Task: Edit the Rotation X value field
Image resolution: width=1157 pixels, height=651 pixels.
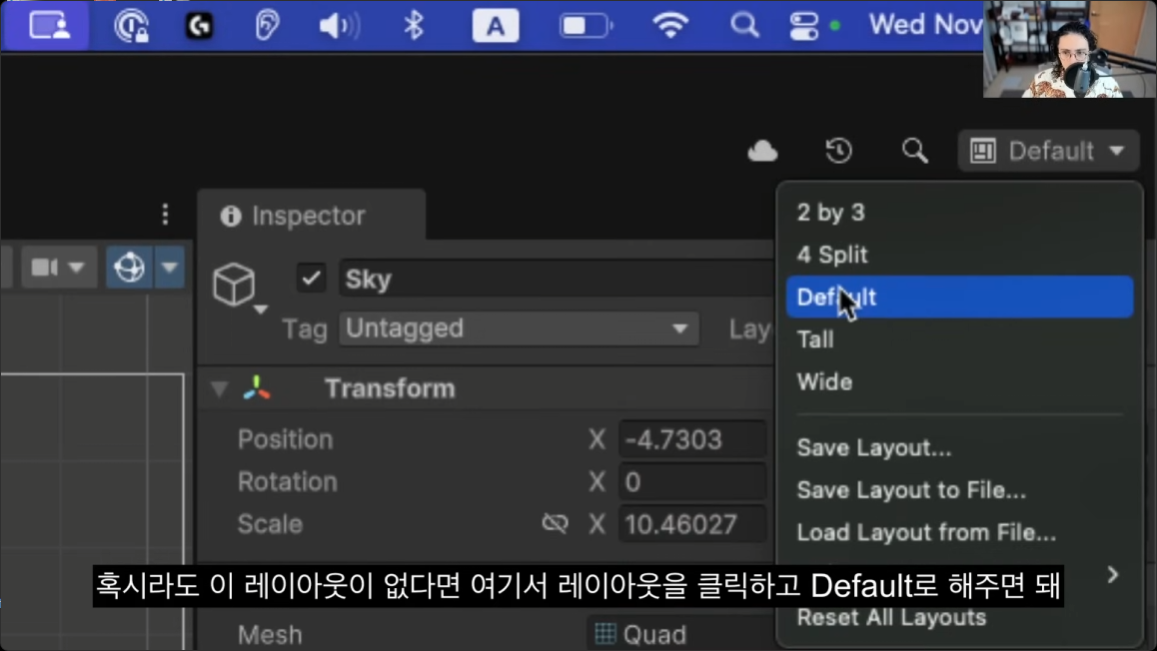Action: click(x=691, y=482)
